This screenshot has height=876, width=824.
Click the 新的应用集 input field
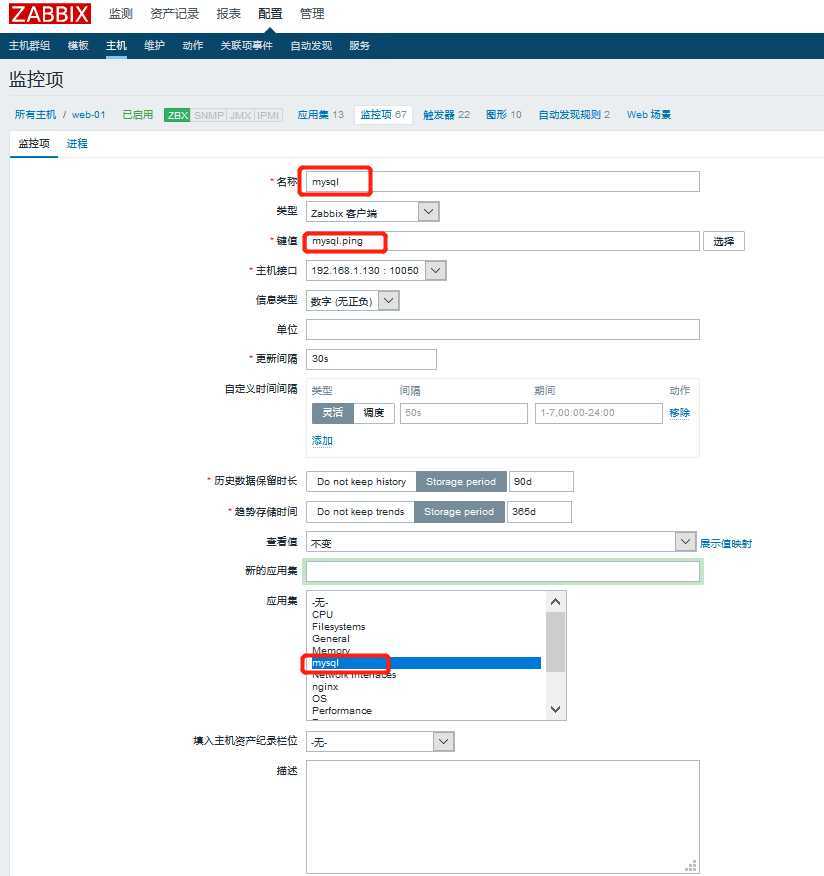coord(503,571)
